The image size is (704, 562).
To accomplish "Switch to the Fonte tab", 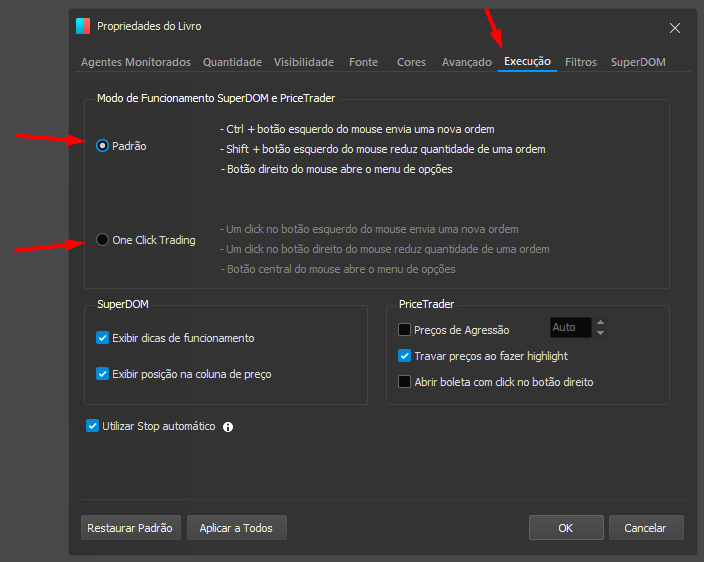I will pos(363,62).
